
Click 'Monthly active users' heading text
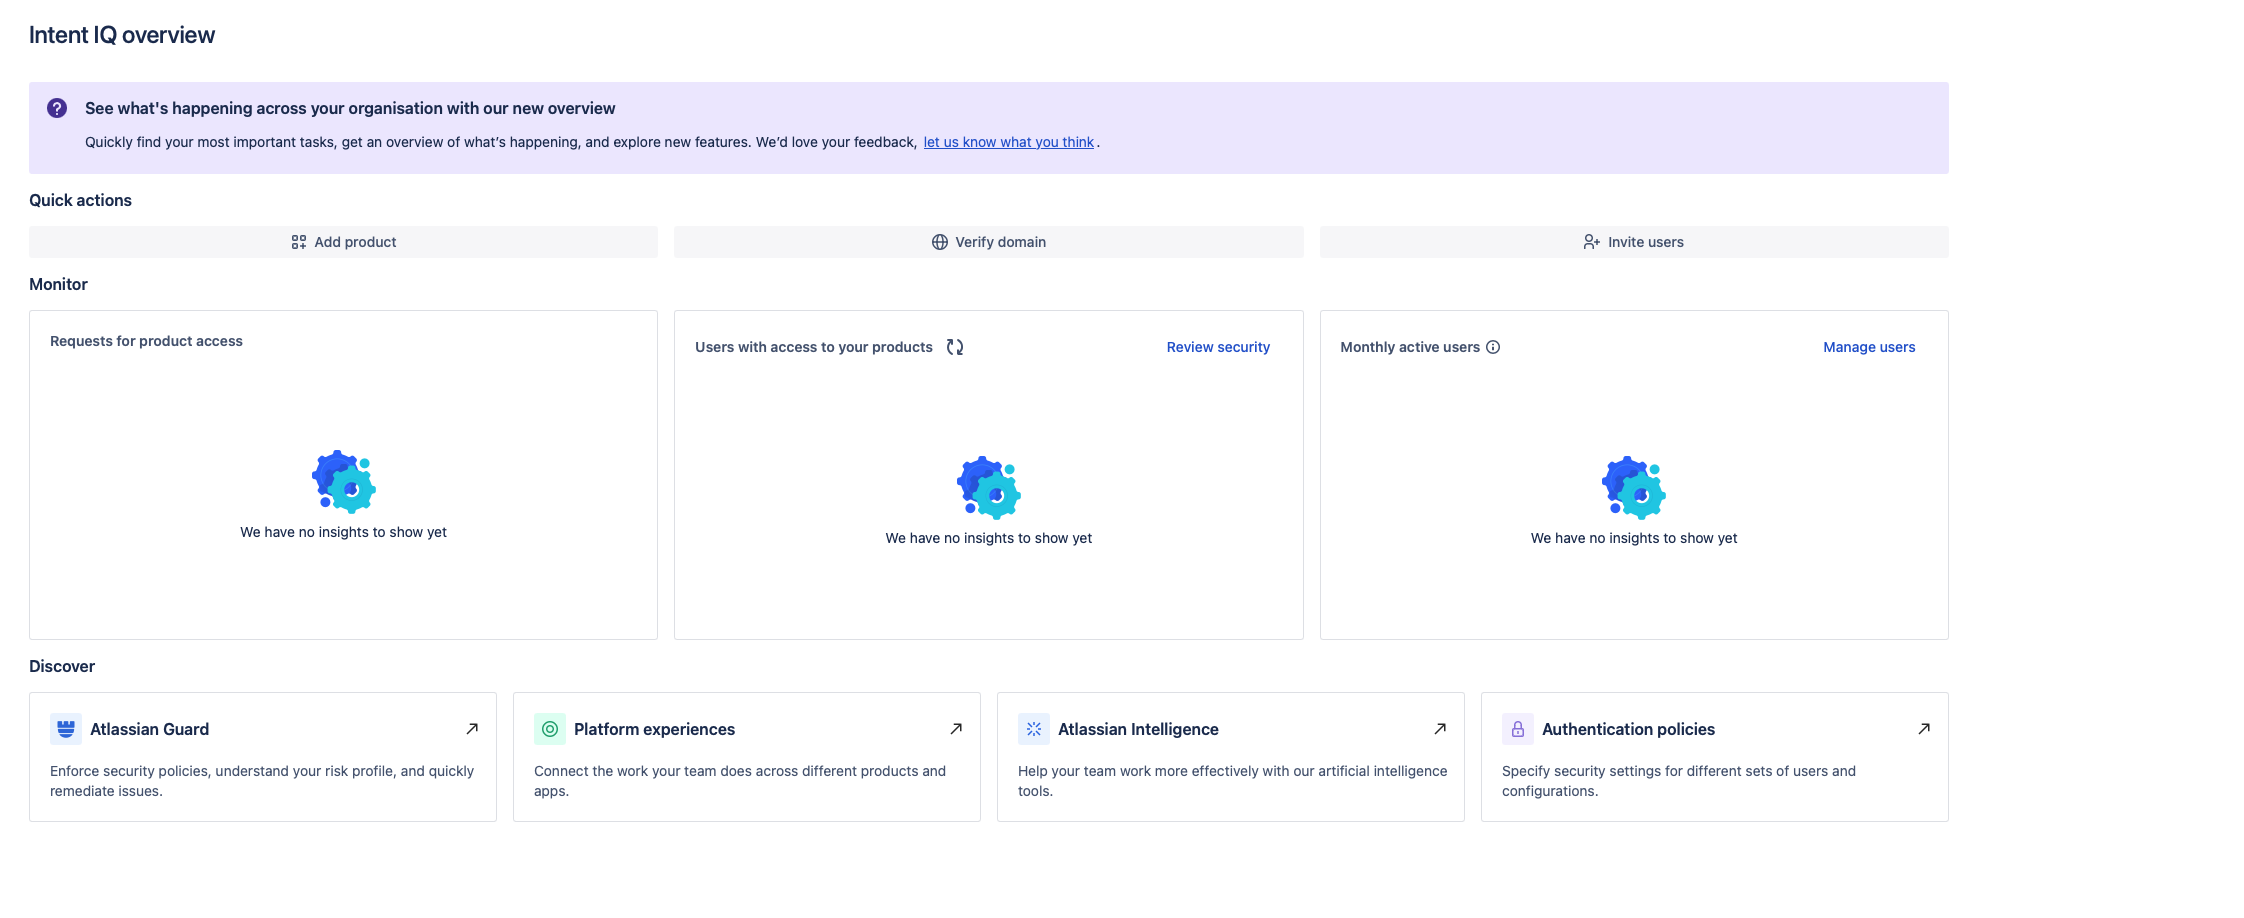(x=1409, y=347)
